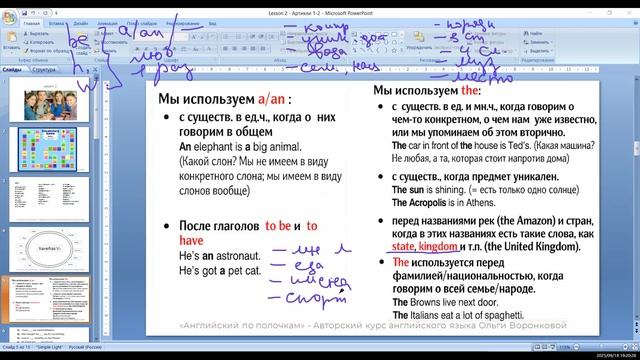Click 'Simple Light' theme in status bar

(50, 347)
